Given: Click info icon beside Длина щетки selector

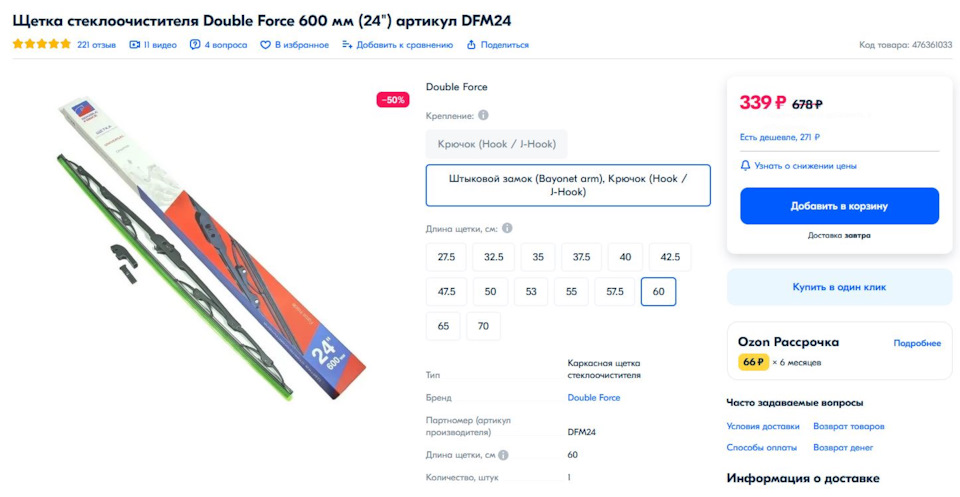Looking at the screenshot, I should click(x=507, y=229).
